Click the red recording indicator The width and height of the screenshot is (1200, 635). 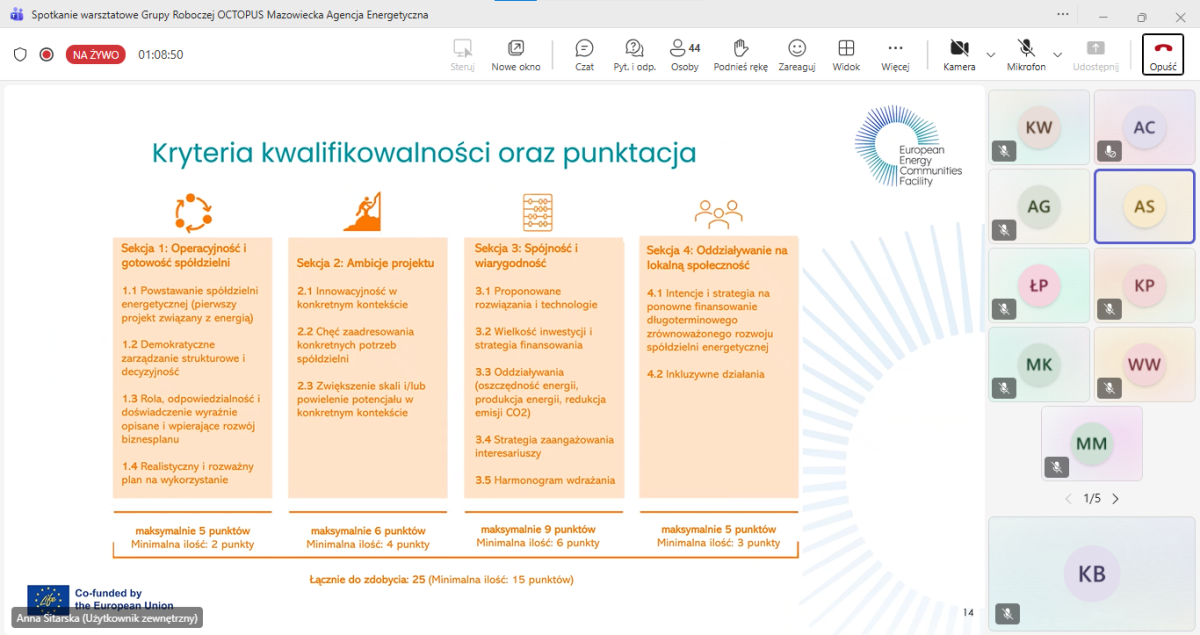tap(46, 55)
